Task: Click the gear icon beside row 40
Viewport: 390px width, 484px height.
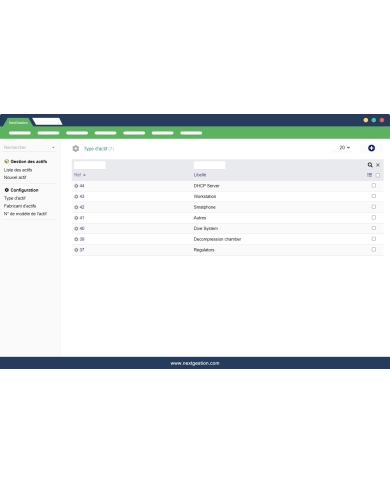Action: [x=76, y=229]
